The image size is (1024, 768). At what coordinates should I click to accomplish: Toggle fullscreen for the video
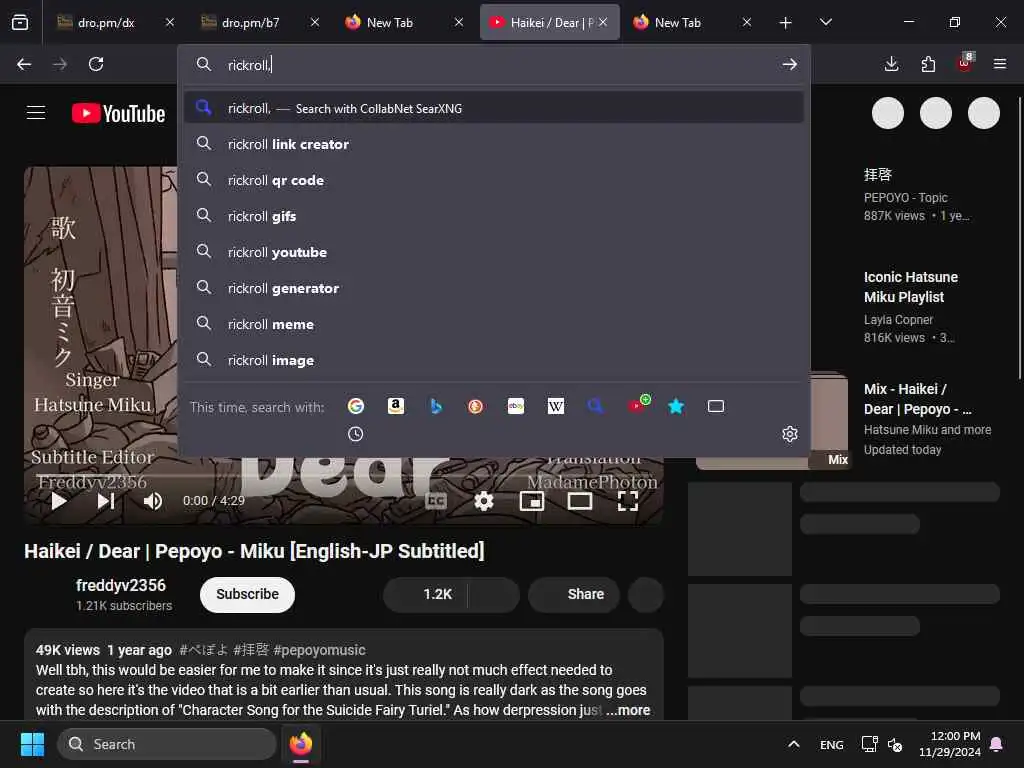[x=628, y=501]
